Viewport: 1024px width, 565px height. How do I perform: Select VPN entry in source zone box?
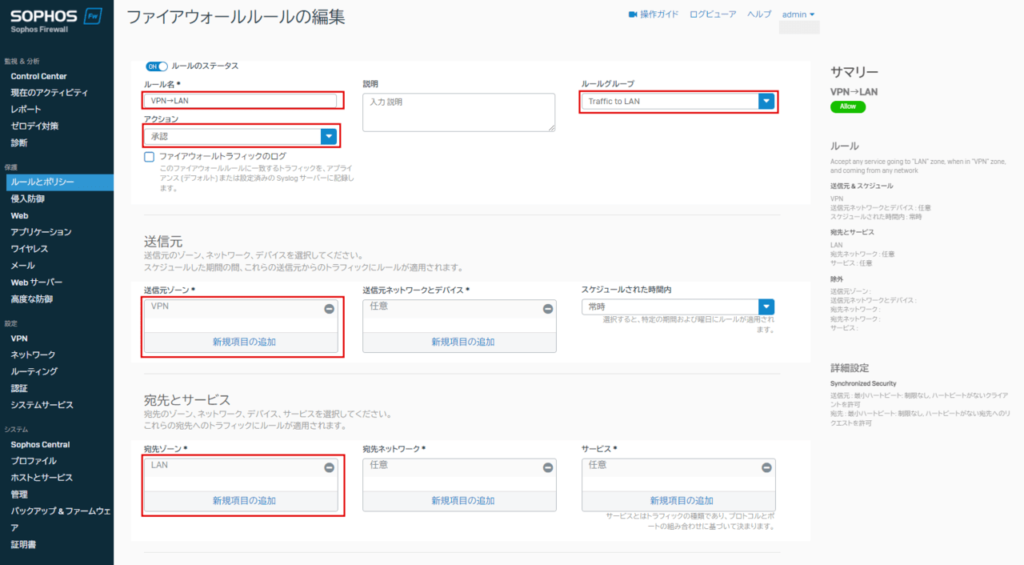pos(160,306)
